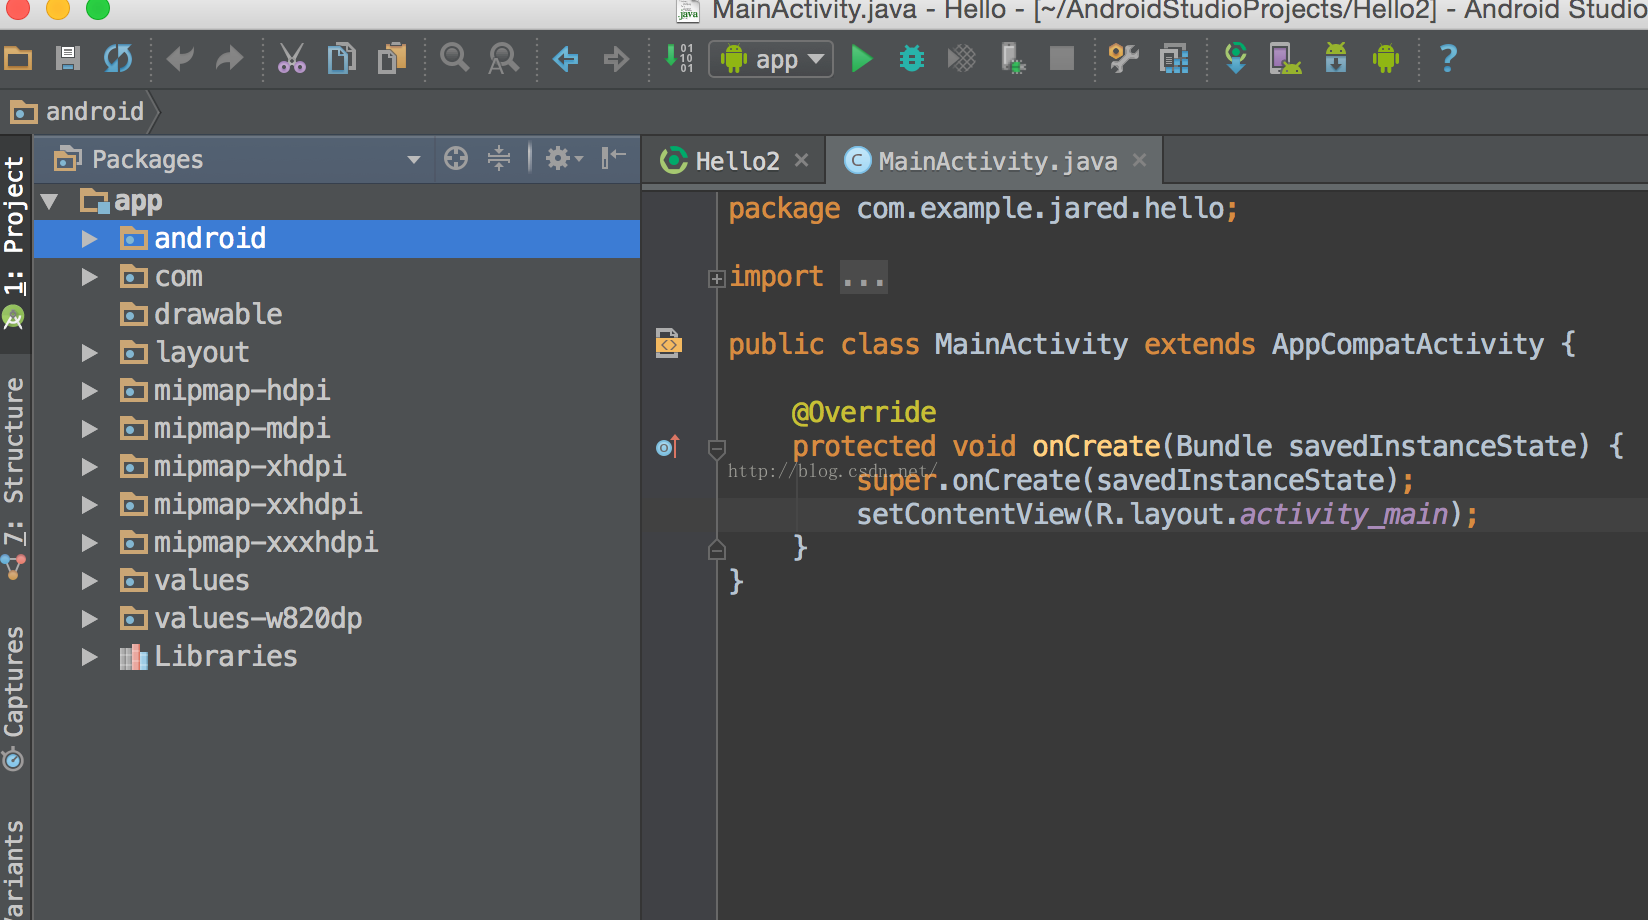Save all files with the floppy icon

click(68, 59)
